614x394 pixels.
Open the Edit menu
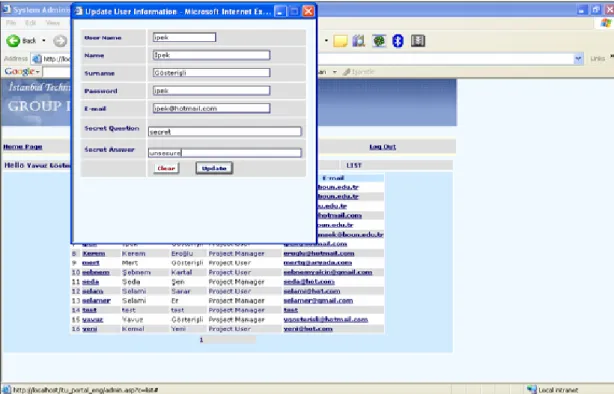coord(31,23)
